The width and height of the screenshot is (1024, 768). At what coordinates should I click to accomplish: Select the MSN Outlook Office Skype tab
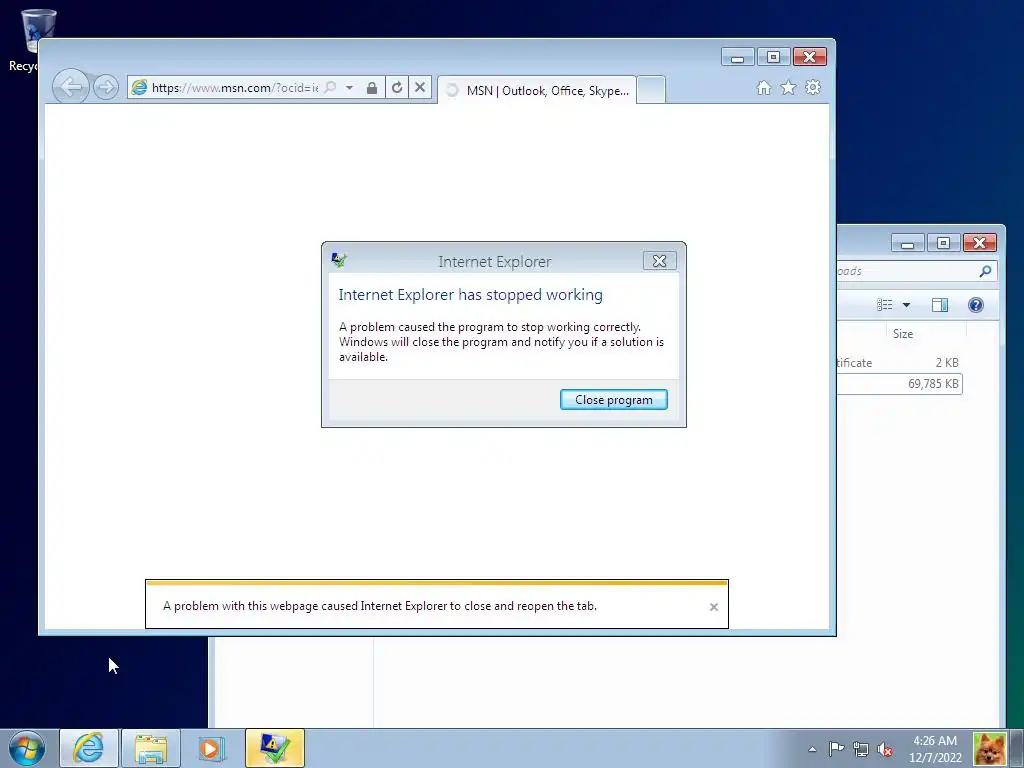(537, 90)
